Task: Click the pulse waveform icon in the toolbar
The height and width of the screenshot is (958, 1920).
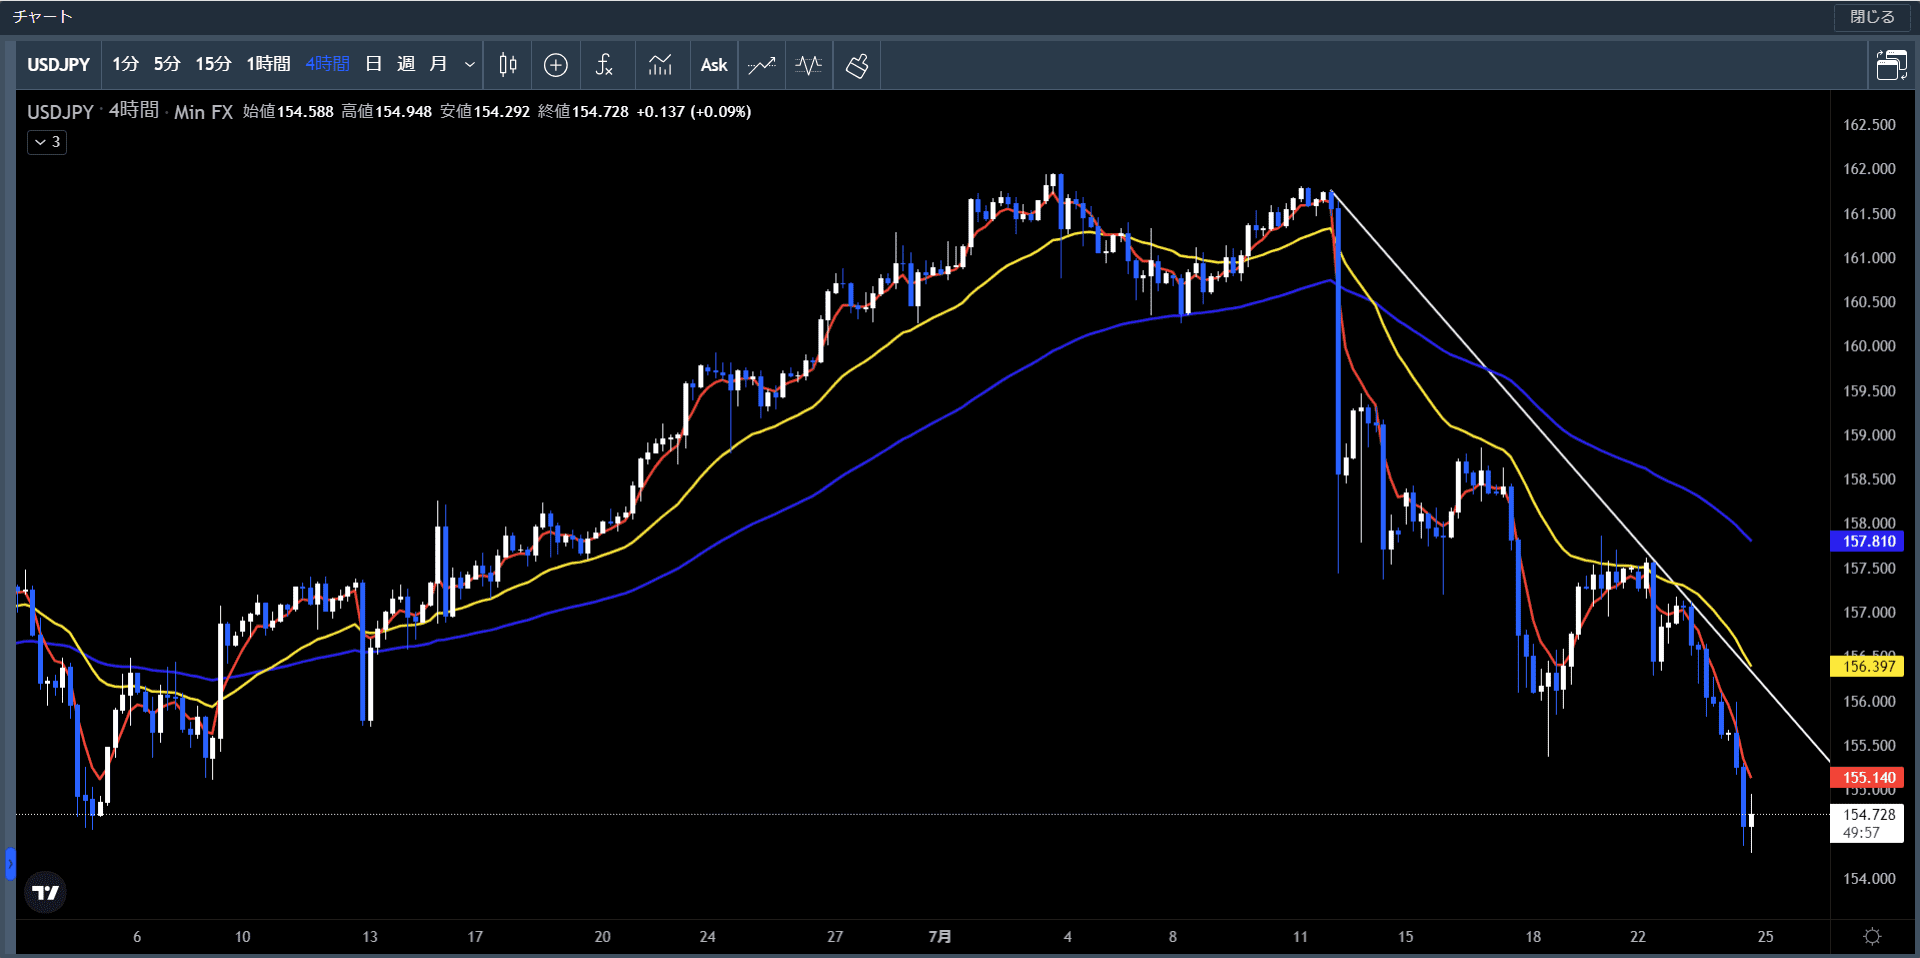Action: 809,65
